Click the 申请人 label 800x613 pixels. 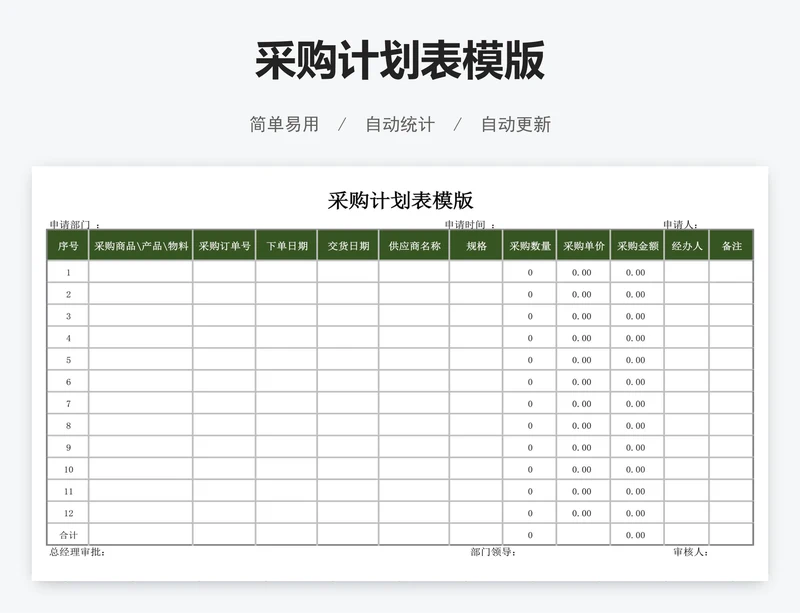680,225
